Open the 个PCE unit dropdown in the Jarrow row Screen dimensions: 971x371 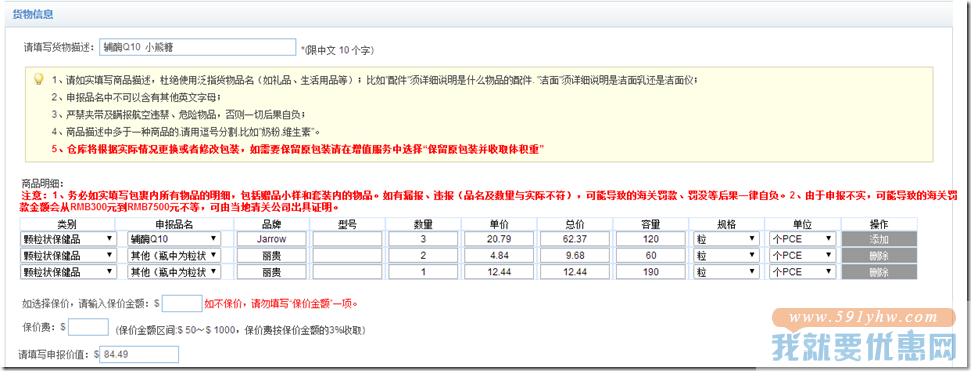click(x=803, y=239)
